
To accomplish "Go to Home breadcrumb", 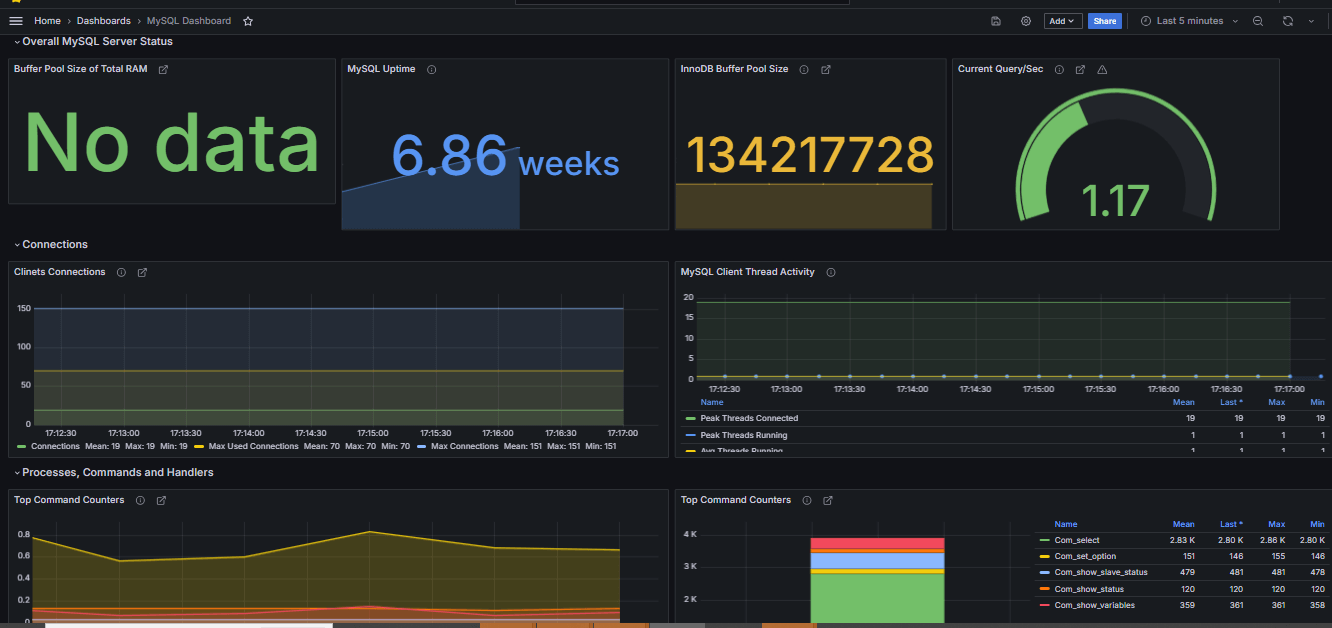I will (47, 21).
